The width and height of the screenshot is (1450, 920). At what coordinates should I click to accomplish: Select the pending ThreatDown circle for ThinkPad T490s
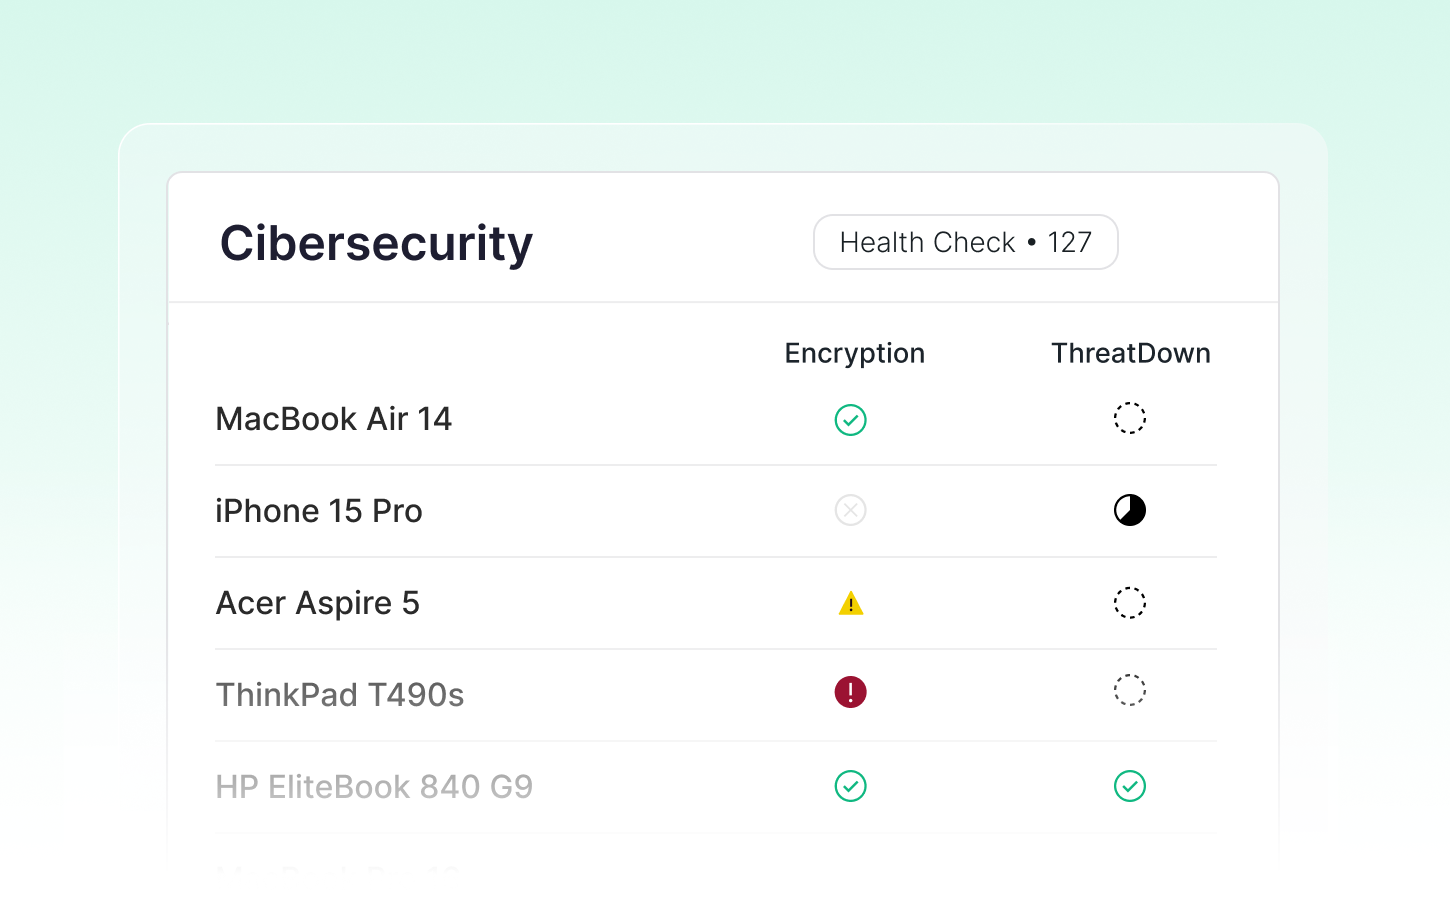click(x=1129, y=690)
